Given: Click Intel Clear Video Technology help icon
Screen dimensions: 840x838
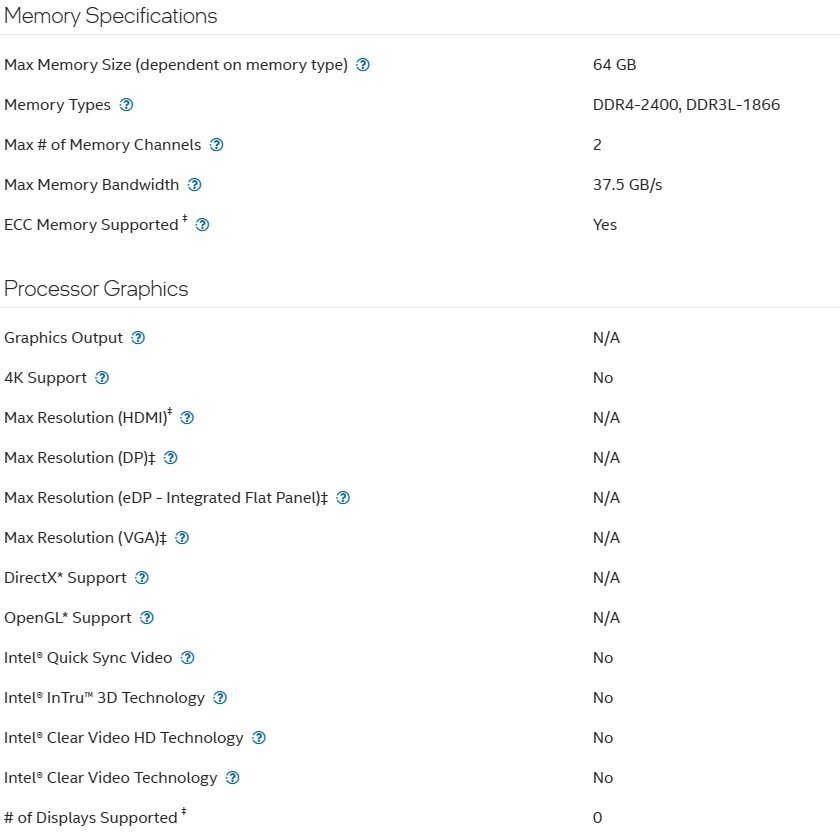Looking at the screenshot, I should [232, 778].
